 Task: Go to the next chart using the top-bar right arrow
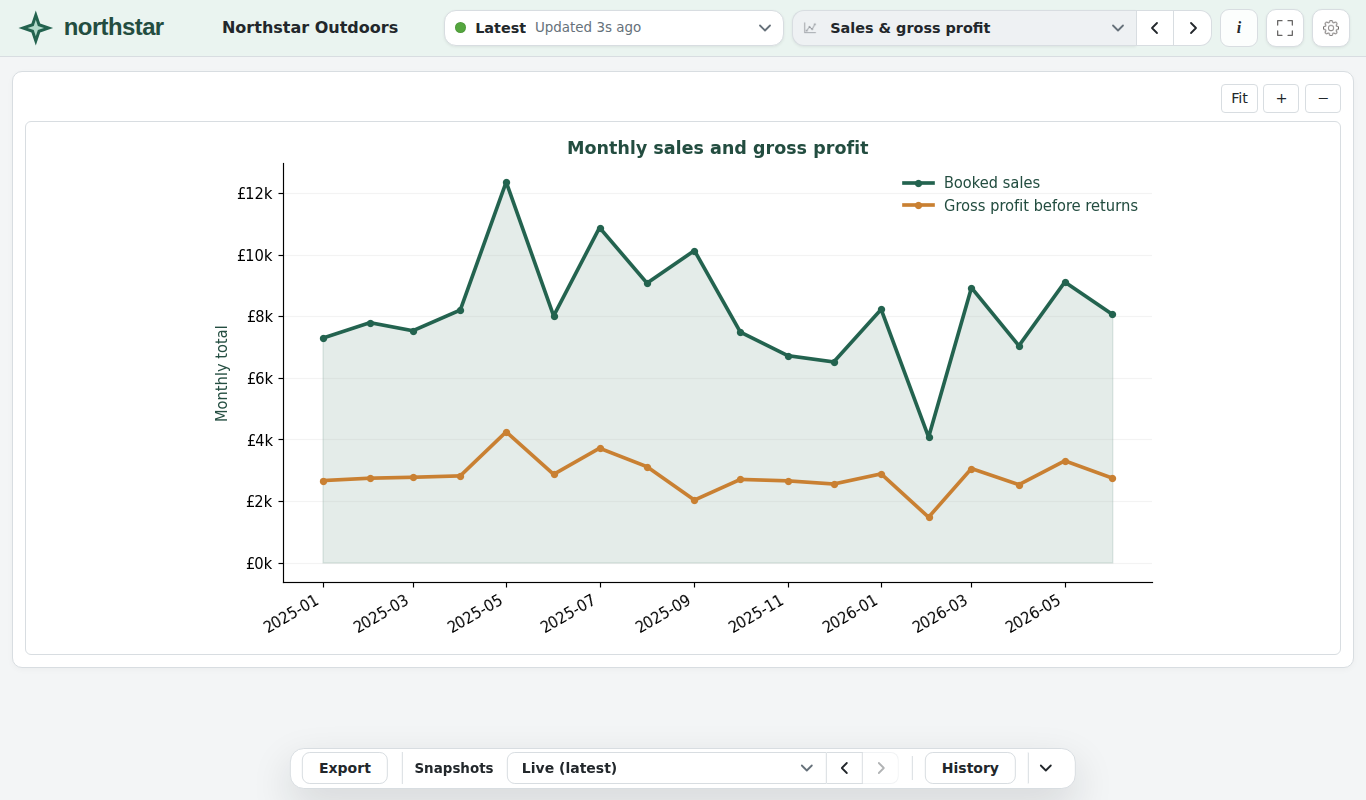point(1192,28)
